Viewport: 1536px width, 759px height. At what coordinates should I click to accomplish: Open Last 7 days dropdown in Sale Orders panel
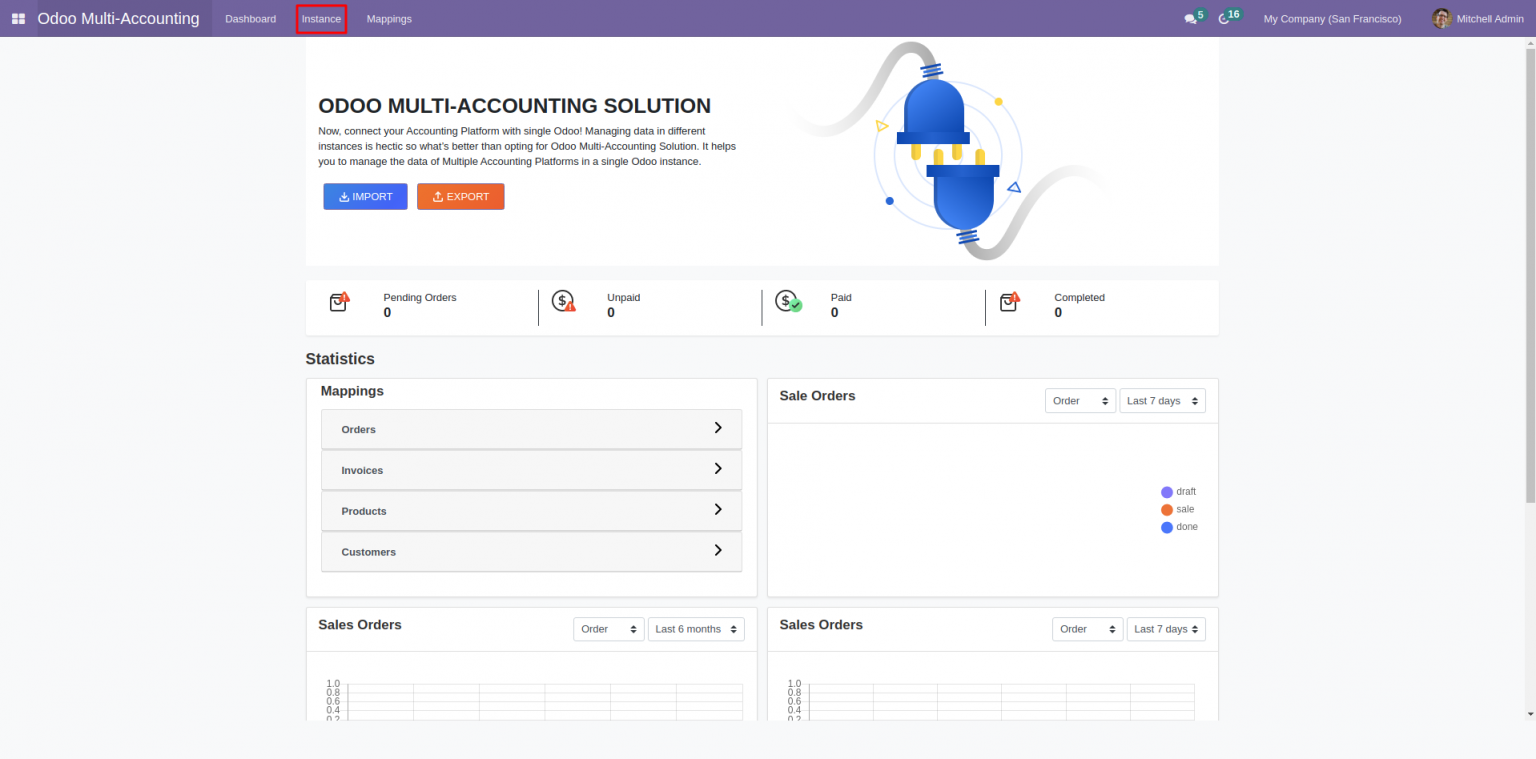point(1162,401)
